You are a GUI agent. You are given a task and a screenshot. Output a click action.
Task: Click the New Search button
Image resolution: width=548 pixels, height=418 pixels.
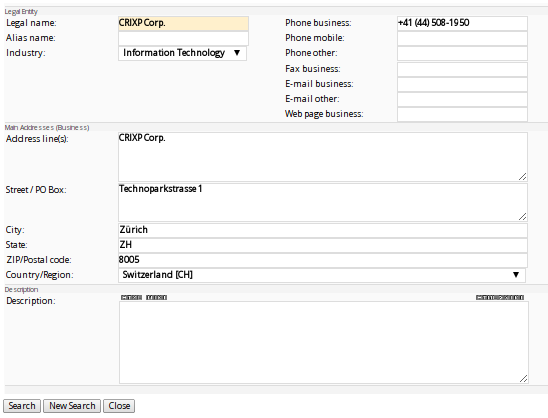pos(72,406)
